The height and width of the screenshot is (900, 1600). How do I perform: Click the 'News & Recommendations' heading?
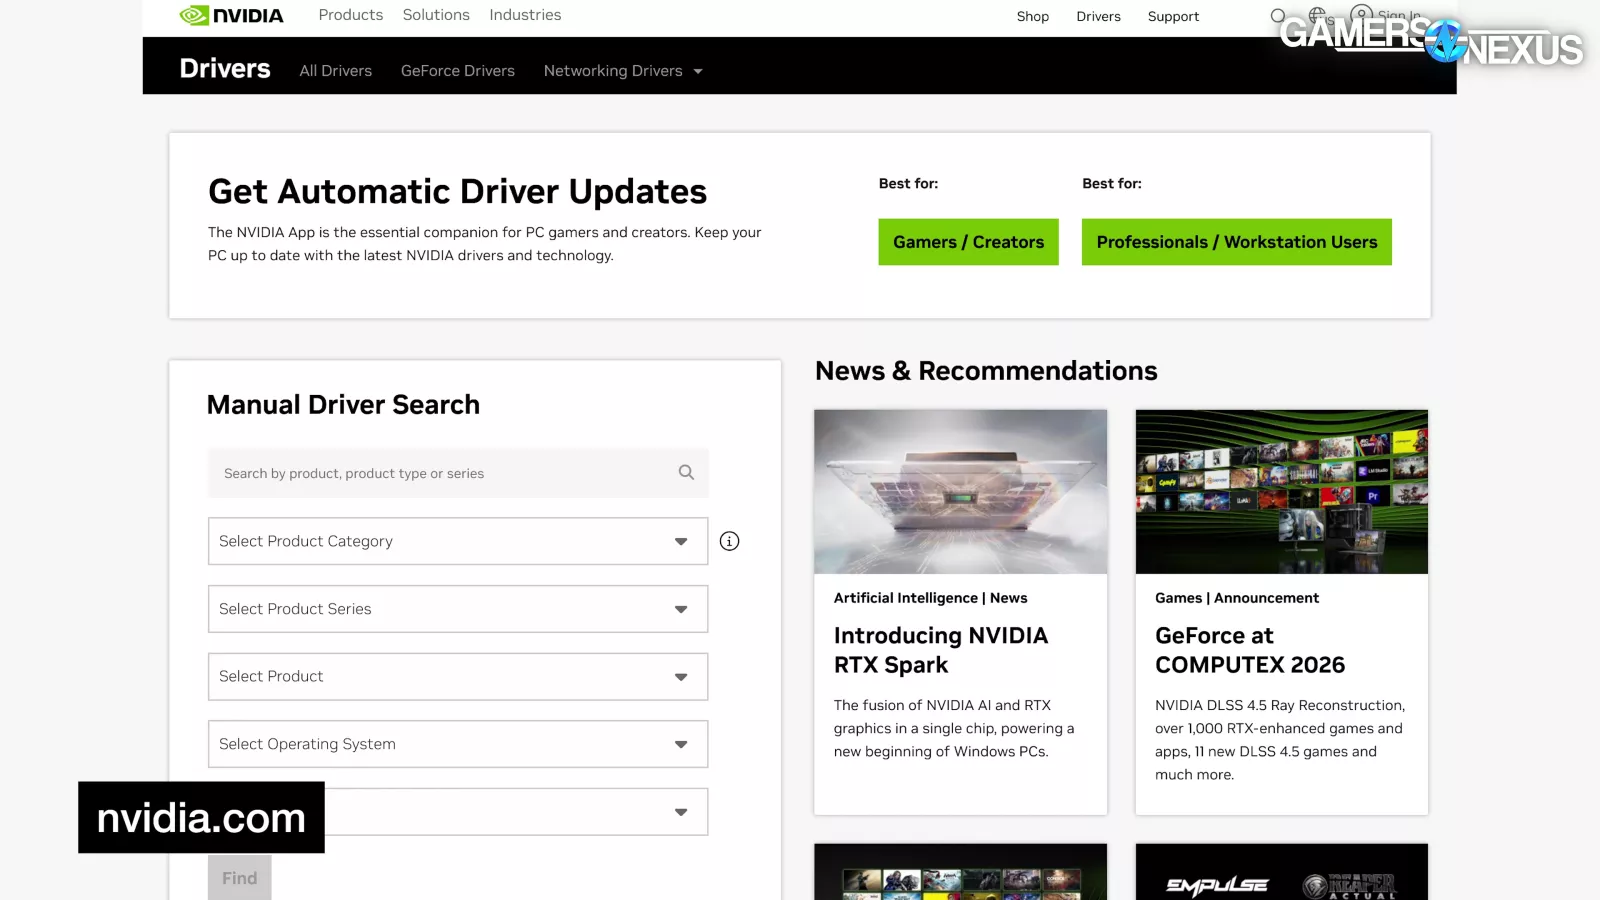point(986,371)
